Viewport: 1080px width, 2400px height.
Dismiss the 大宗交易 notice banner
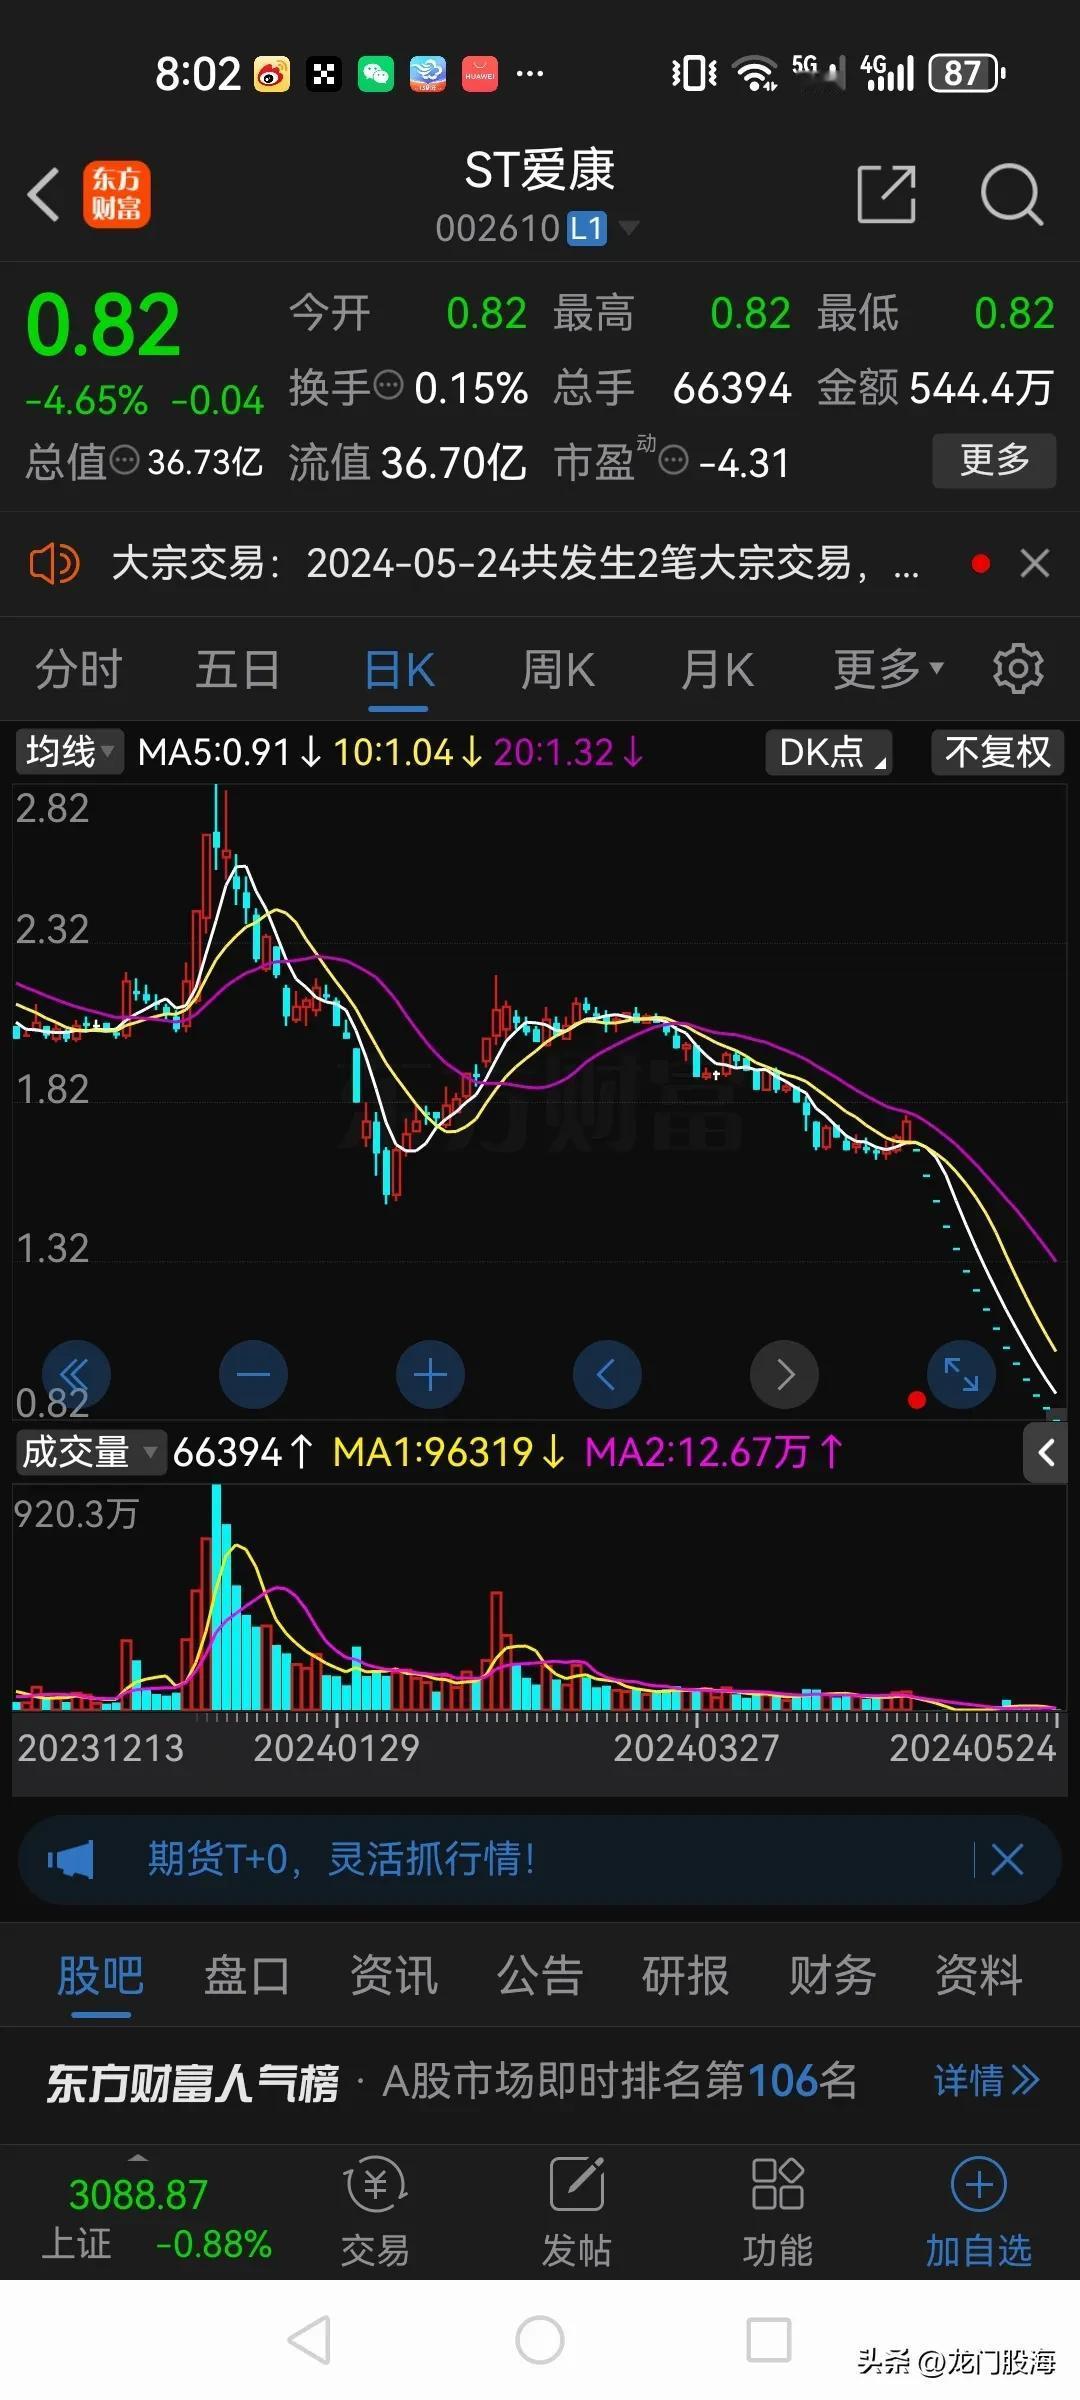(1035, 563)
